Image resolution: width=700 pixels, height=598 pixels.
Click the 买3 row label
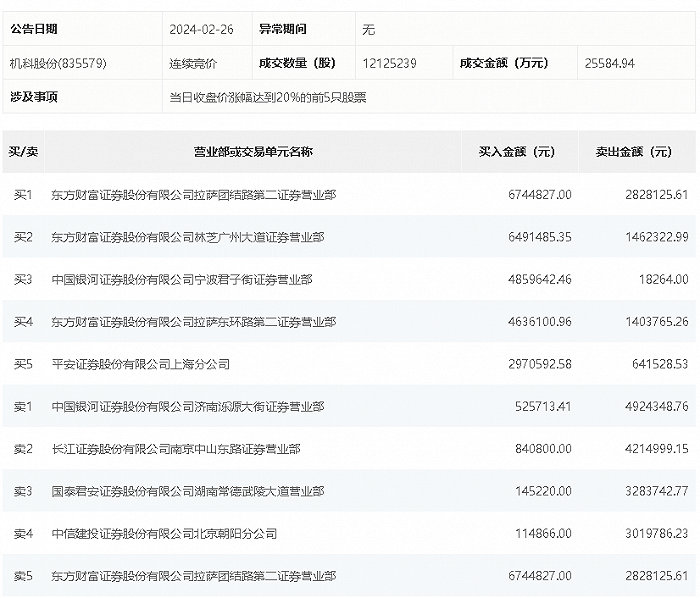pyautogui.click(x=23, y=279)
